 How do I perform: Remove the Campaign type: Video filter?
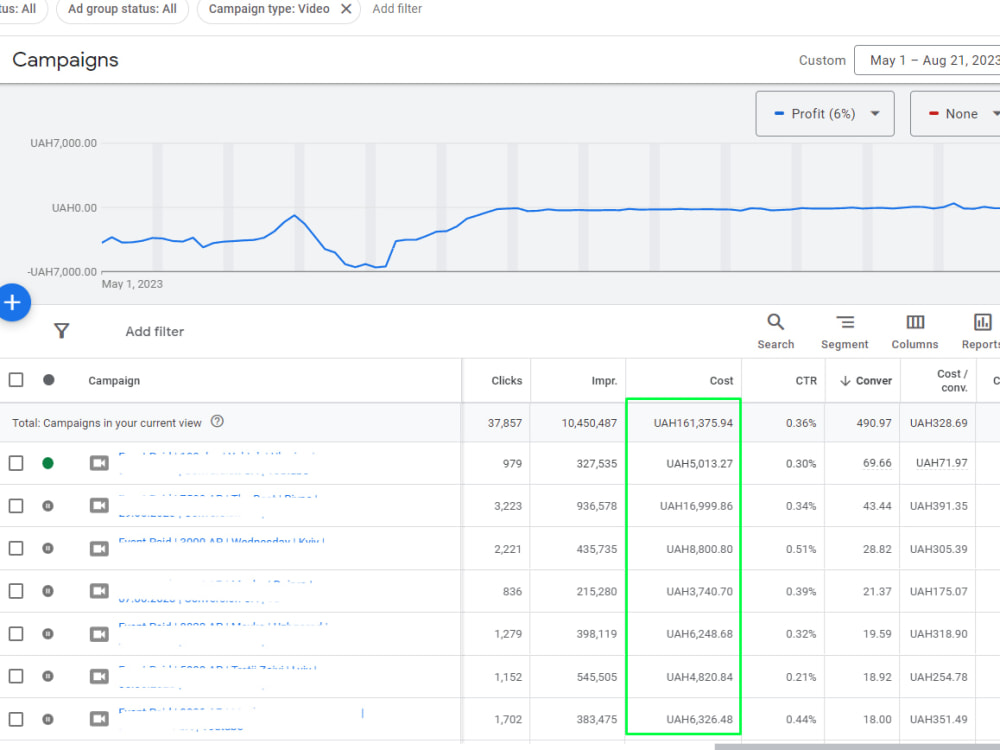[x=346, y=9]
